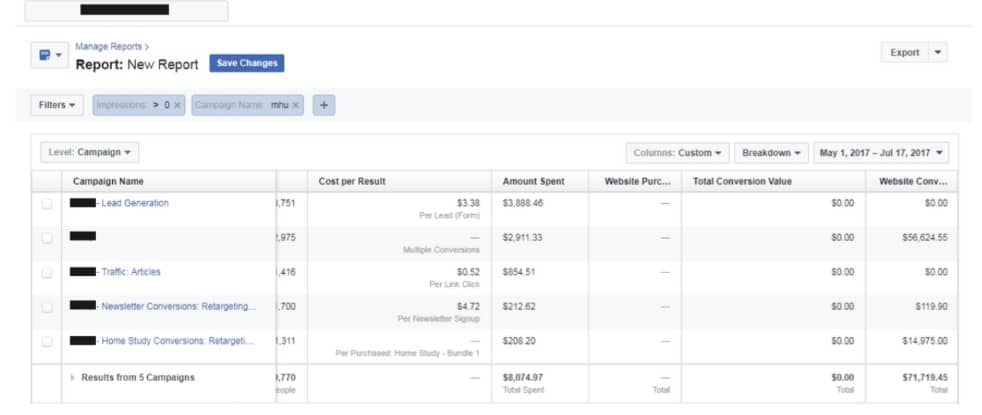The image size is (982, 415).
Task: Open the Filters dropdown
Action: [58, 105]
